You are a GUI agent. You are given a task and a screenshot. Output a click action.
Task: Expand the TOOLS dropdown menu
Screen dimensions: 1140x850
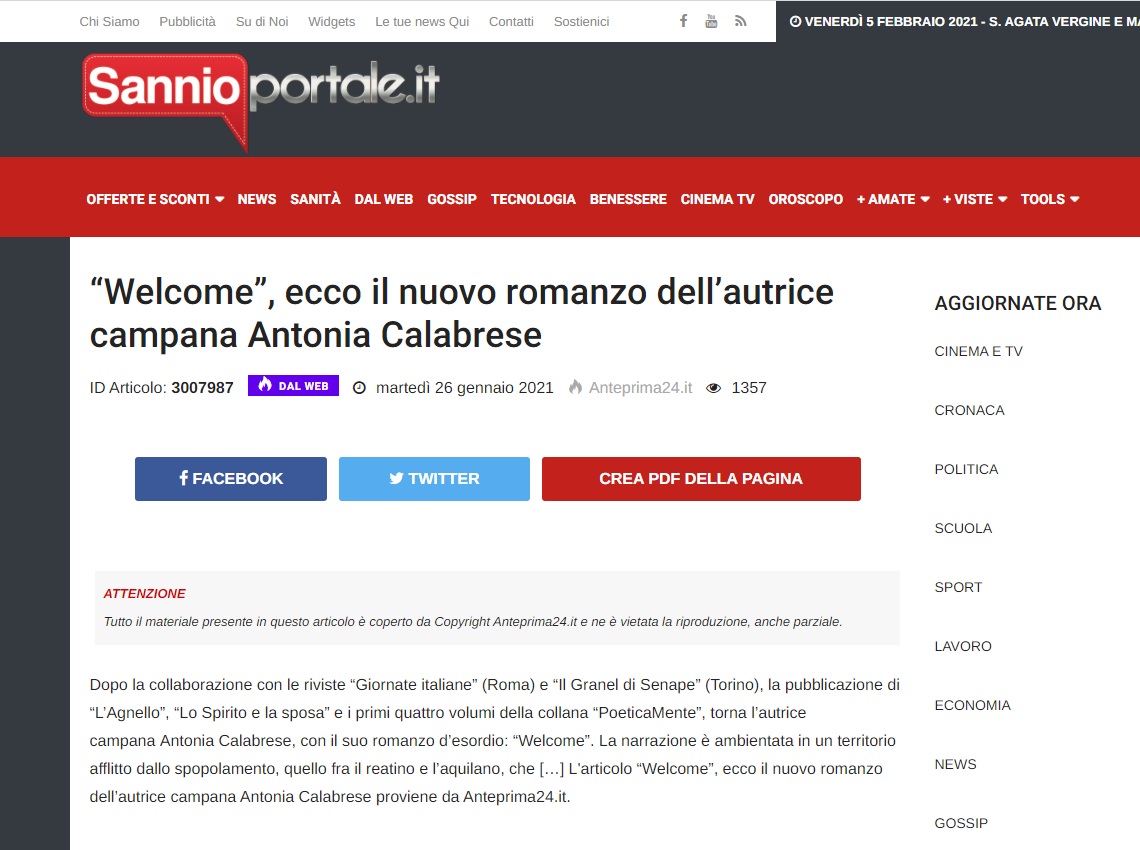[x=1049, y=199]
